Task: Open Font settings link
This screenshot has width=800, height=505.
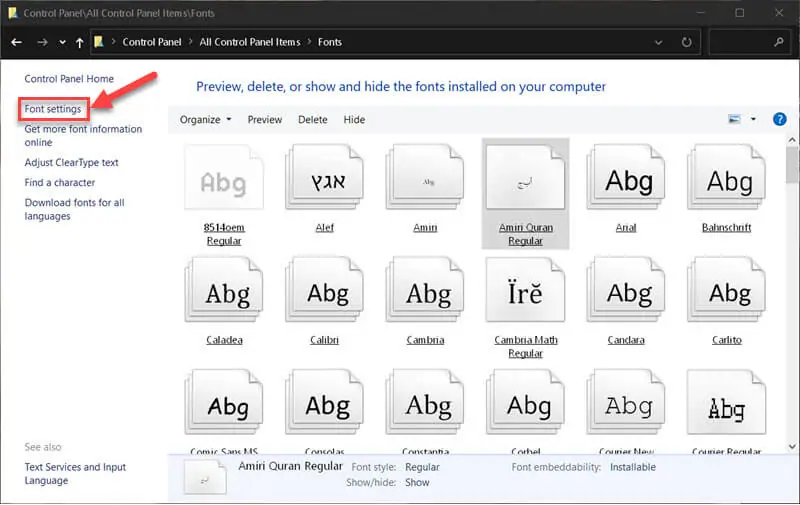Action: [53, 109]
